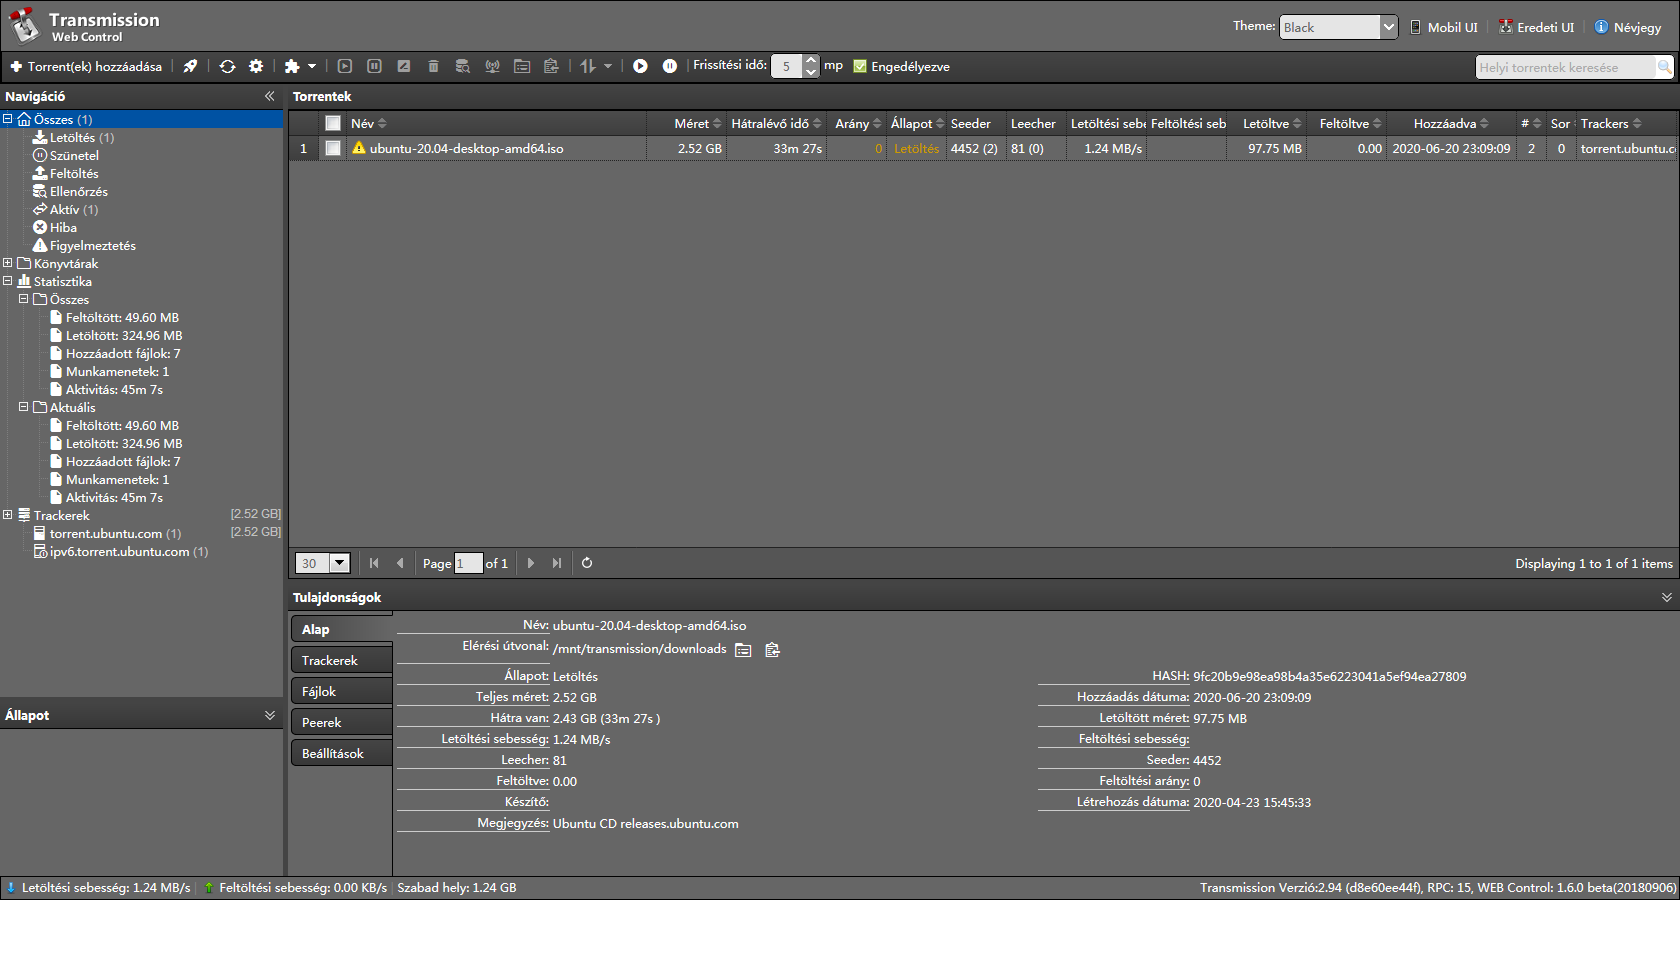The image size is (1680, 959).
Task: Expand the Trackerek tree node
Action: [x=8, y=515]
